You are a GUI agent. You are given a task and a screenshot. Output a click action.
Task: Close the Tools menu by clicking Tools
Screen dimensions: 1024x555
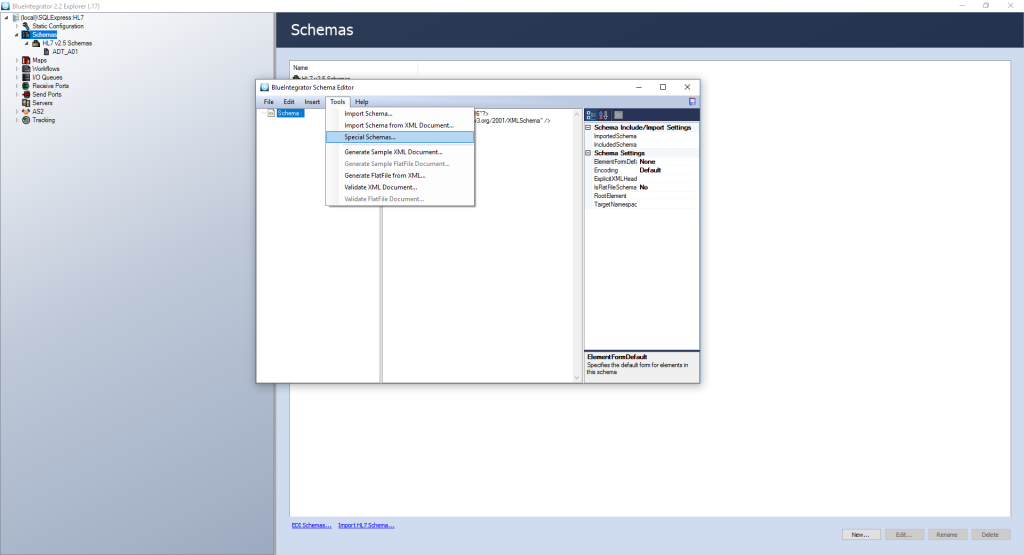(x=338, y=102)
